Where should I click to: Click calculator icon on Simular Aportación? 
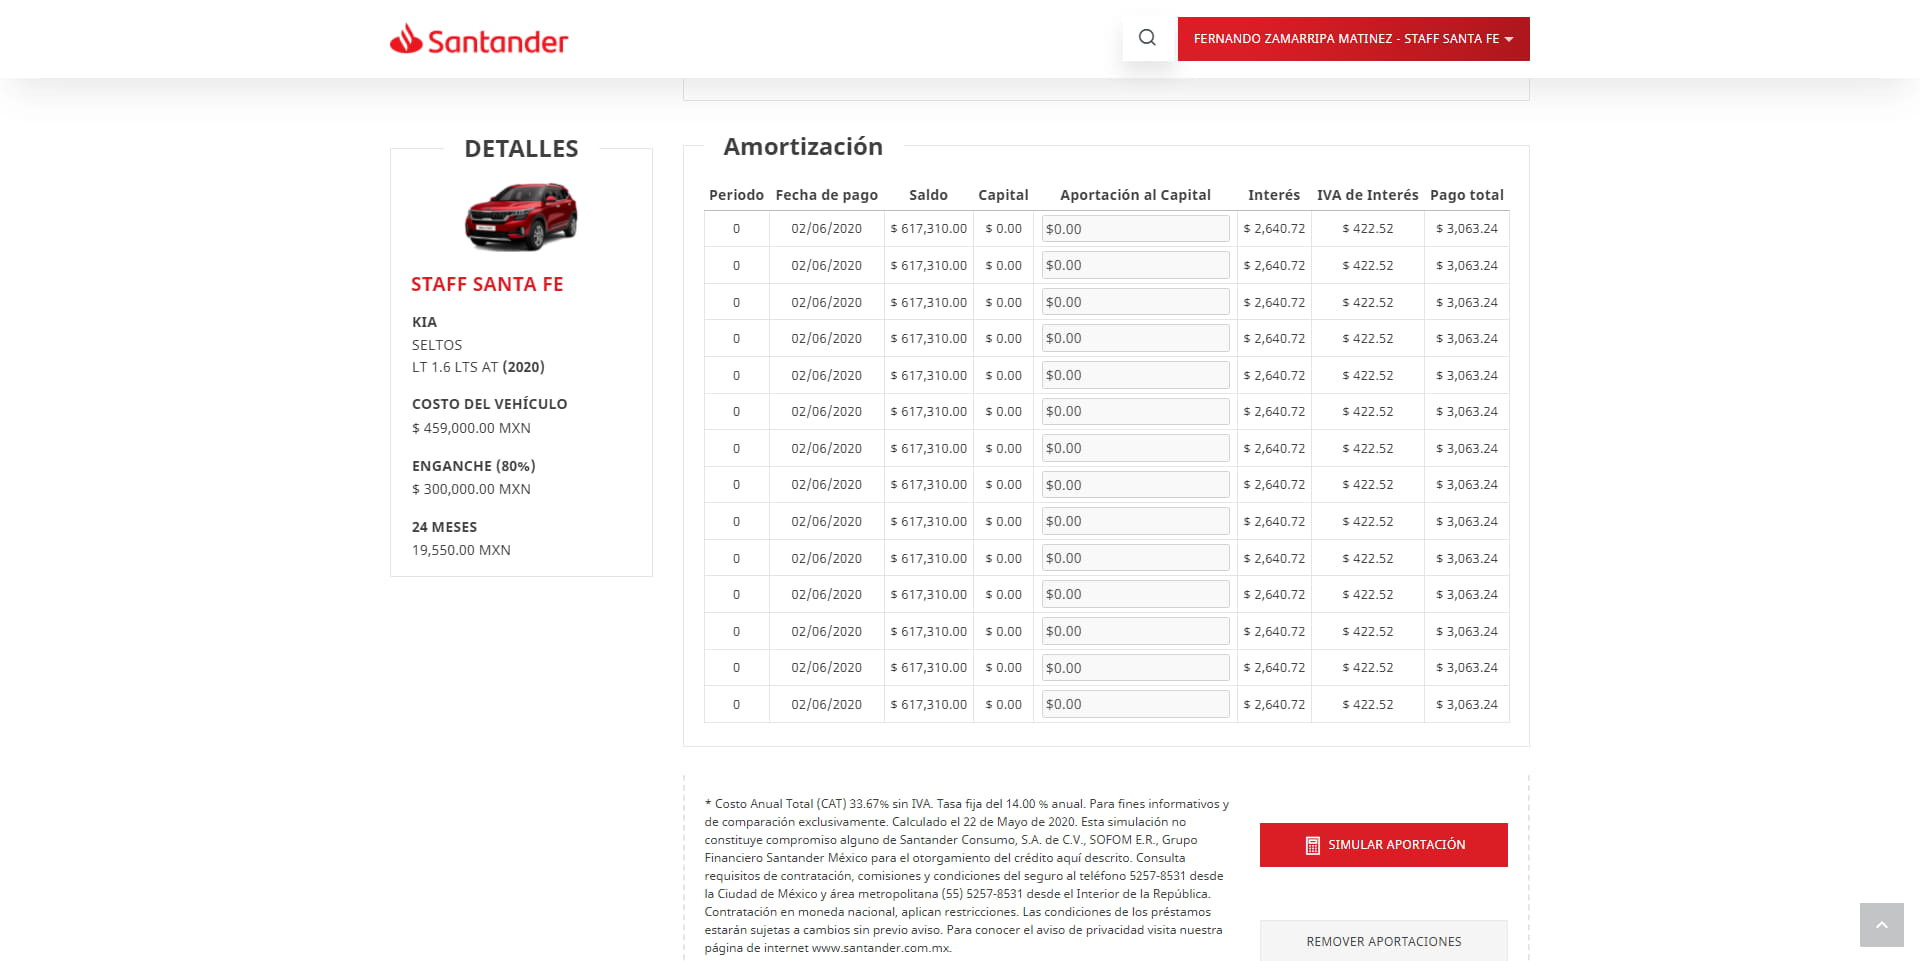pos(1312,846)
